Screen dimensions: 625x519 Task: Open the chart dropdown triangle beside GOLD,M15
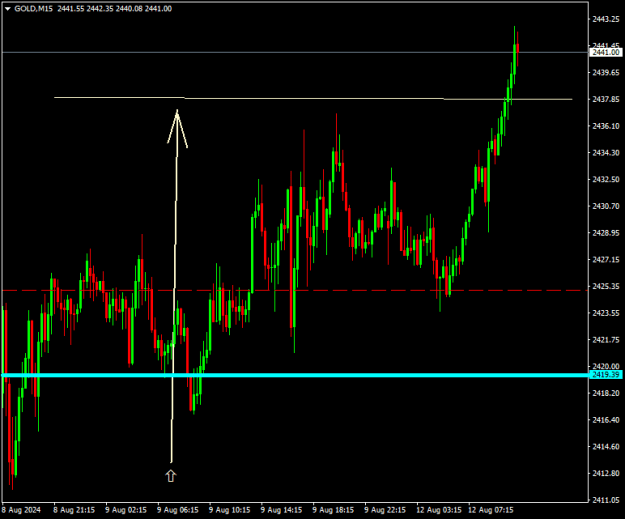point(8,9)
